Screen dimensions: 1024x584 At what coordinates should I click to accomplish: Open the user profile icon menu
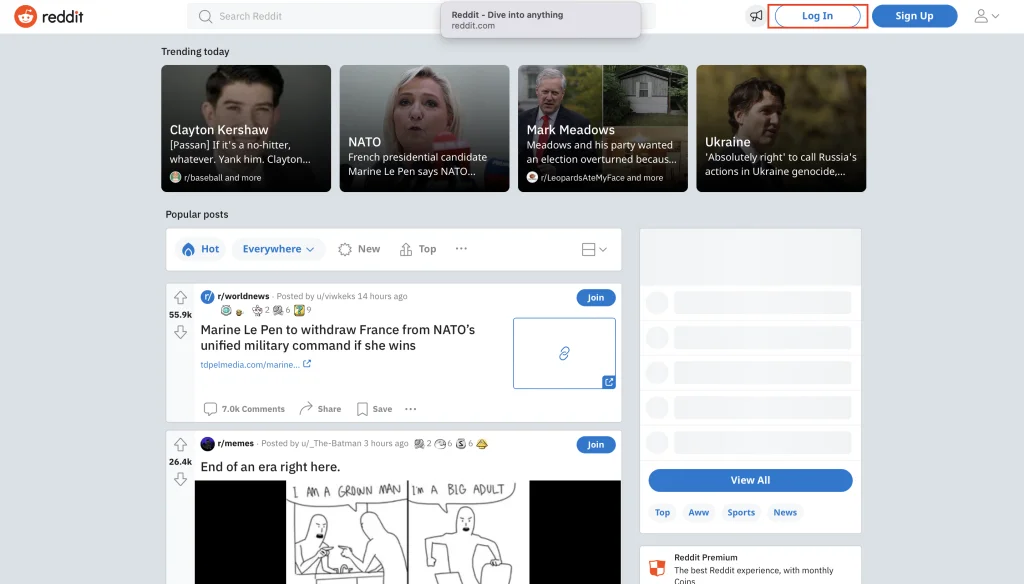pyautogui.click(x=986, y=16)
